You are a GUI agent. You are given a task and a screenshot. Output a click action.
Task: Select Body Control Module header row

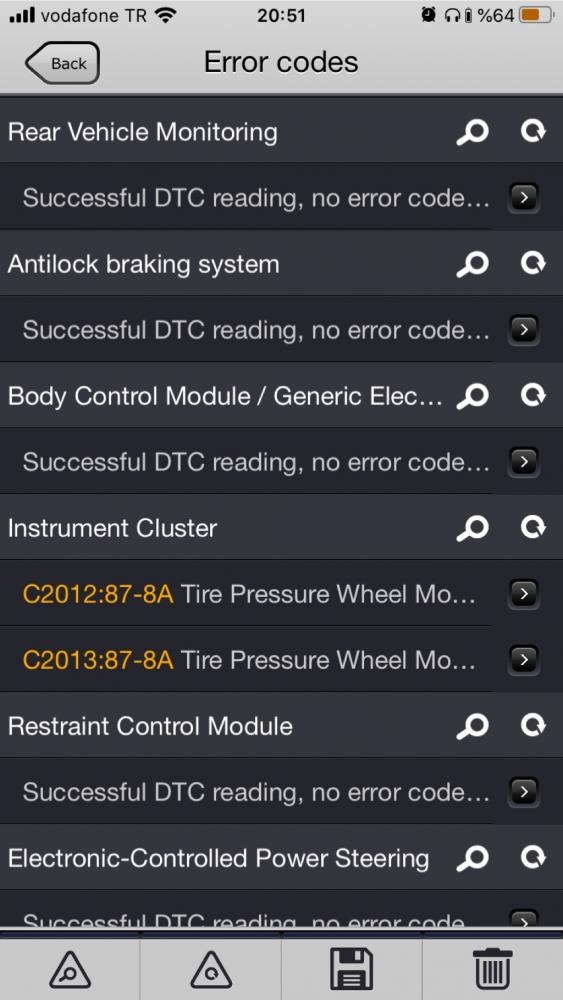point(281,395)
